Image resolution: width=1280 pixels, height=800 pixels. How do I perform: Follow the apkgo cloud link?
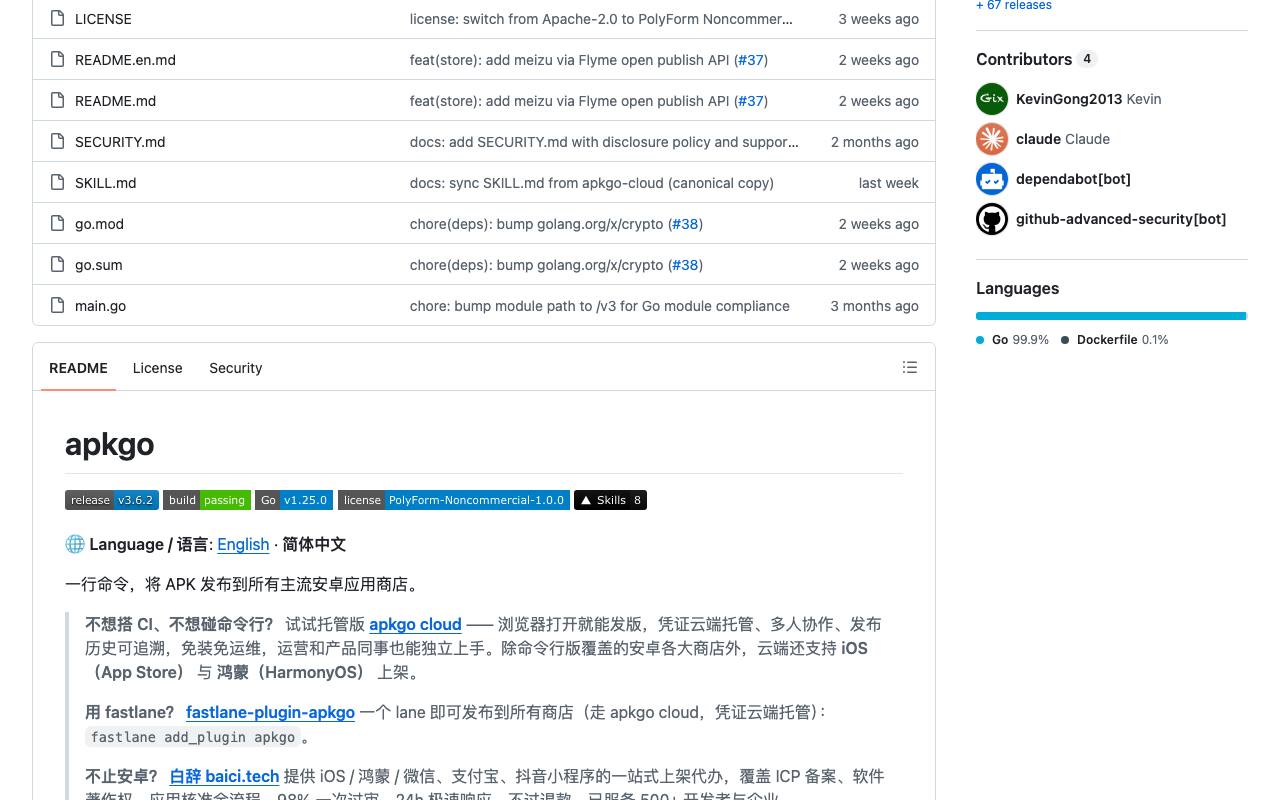point(415,624)
